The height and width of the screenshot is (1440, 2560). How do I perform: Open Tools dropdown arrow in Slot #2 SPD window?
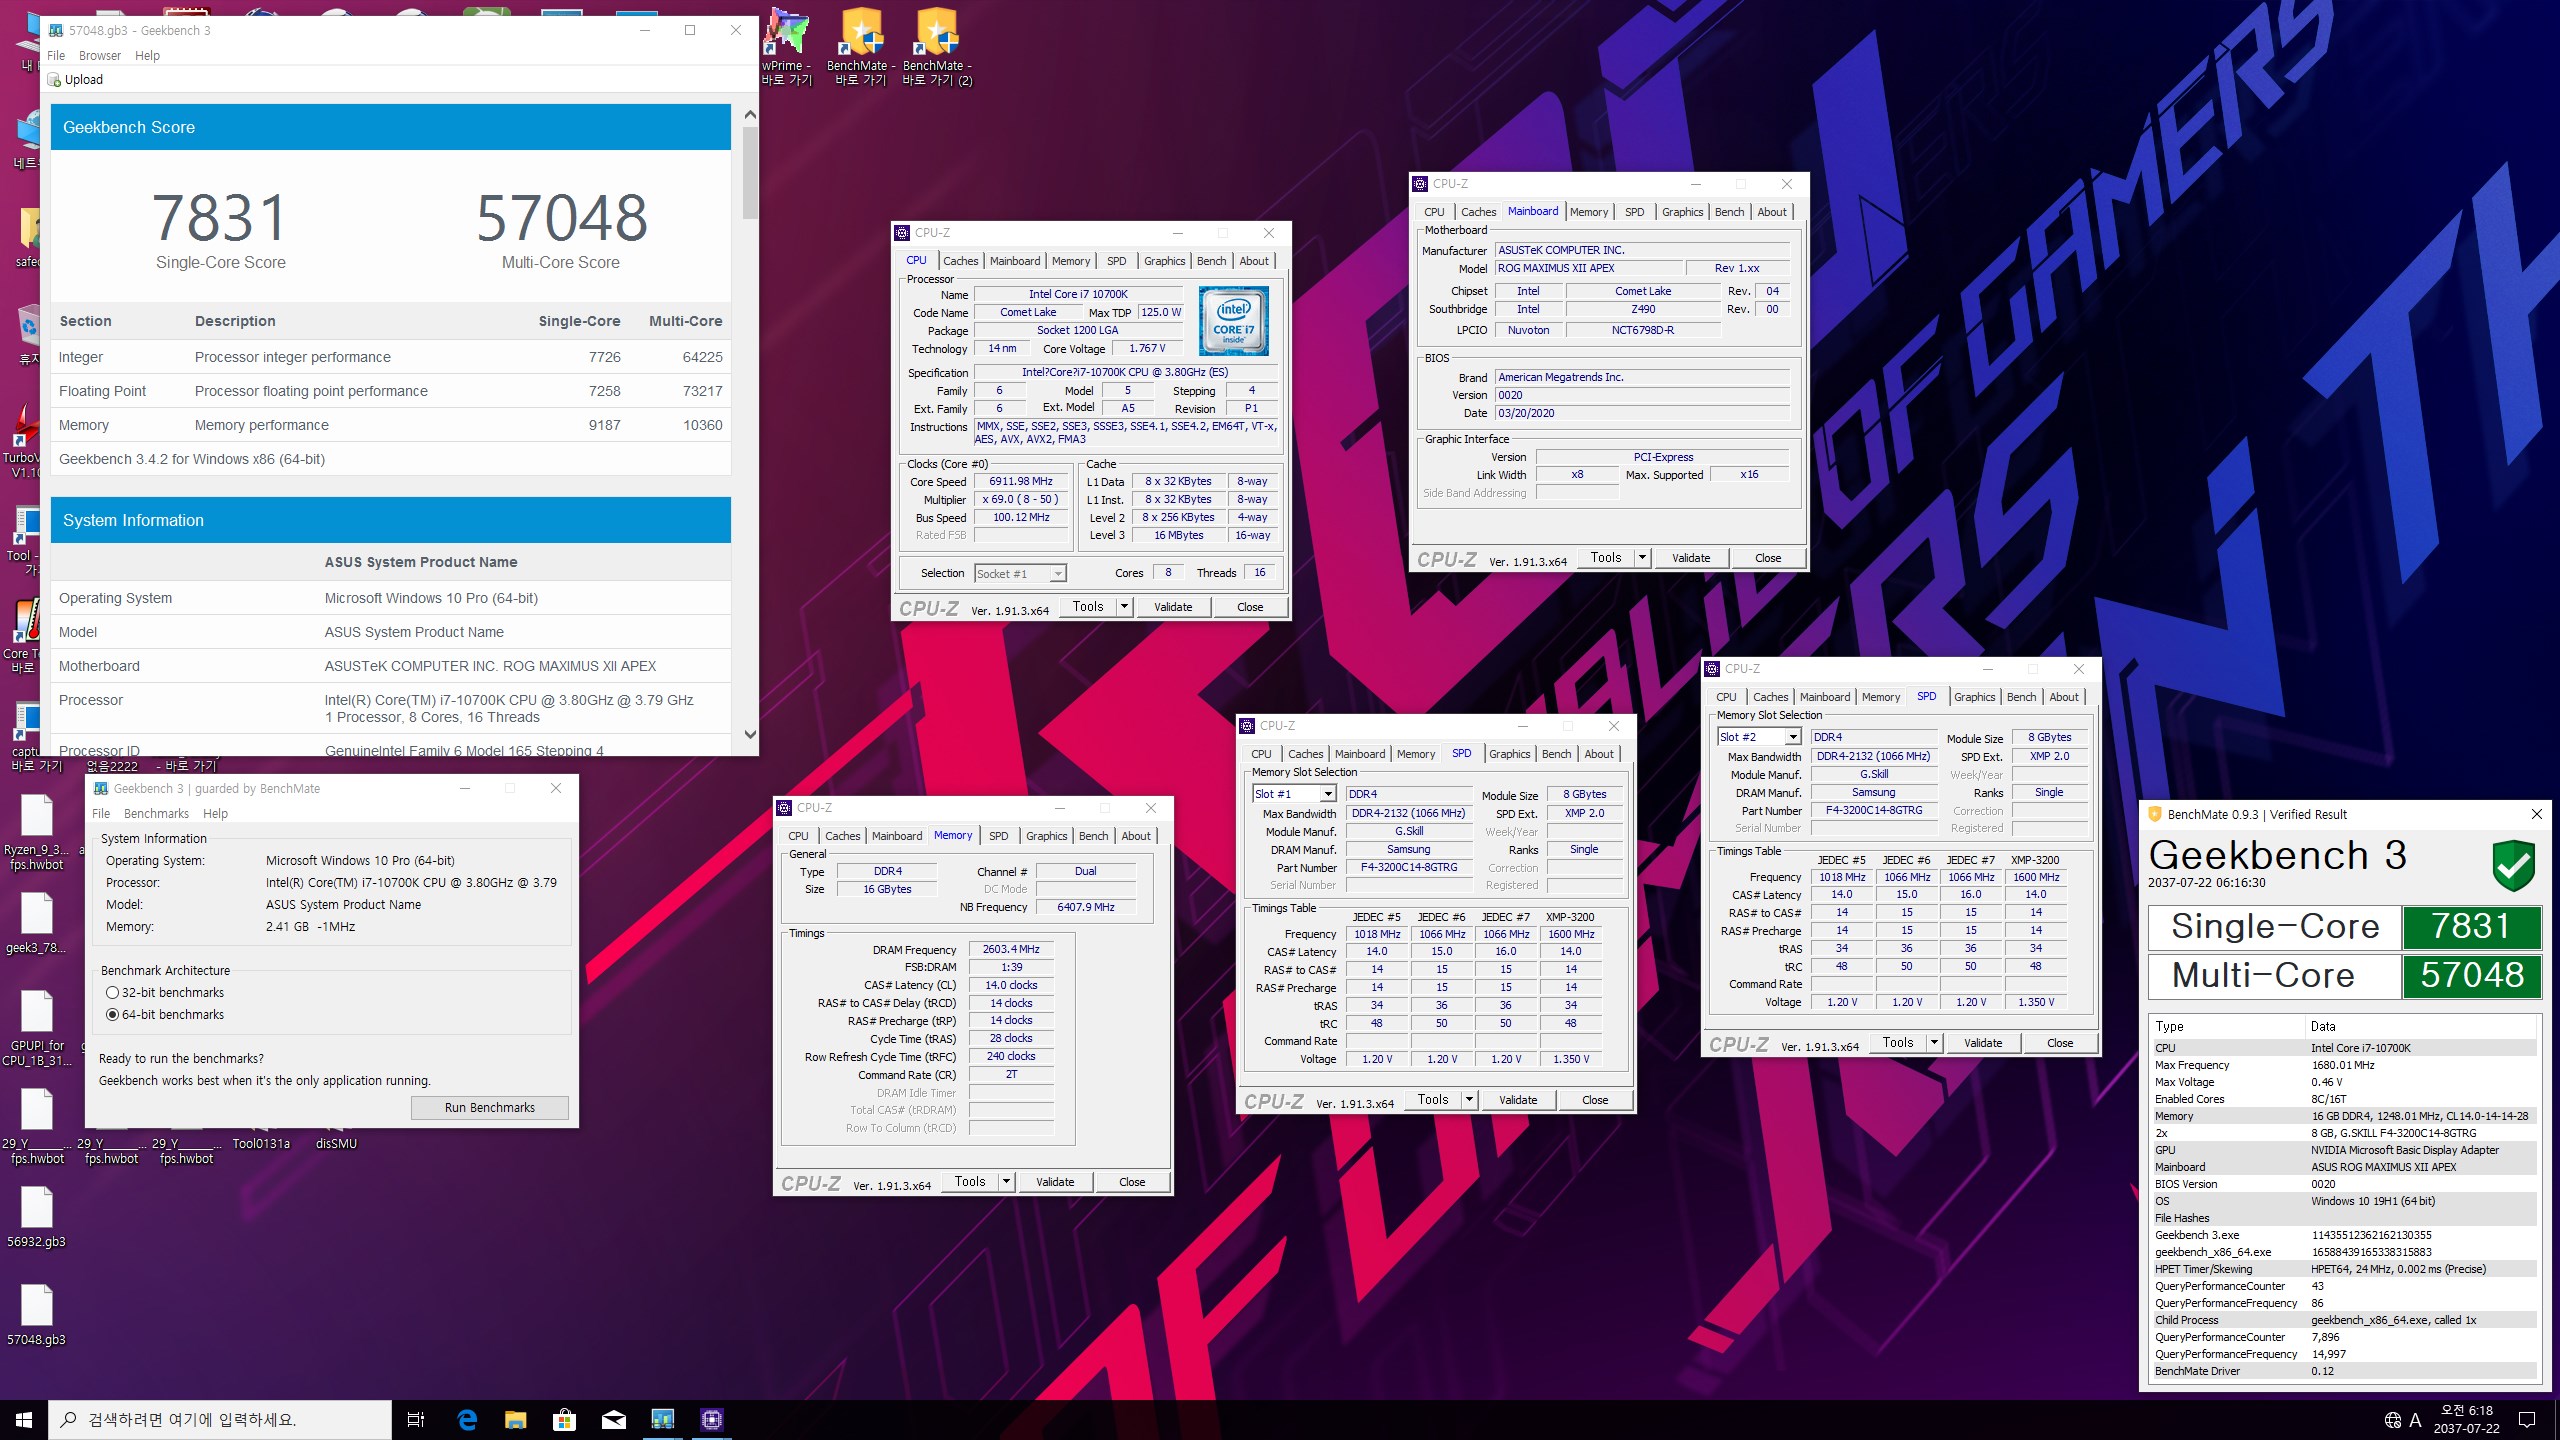tap(1934, 1043)
